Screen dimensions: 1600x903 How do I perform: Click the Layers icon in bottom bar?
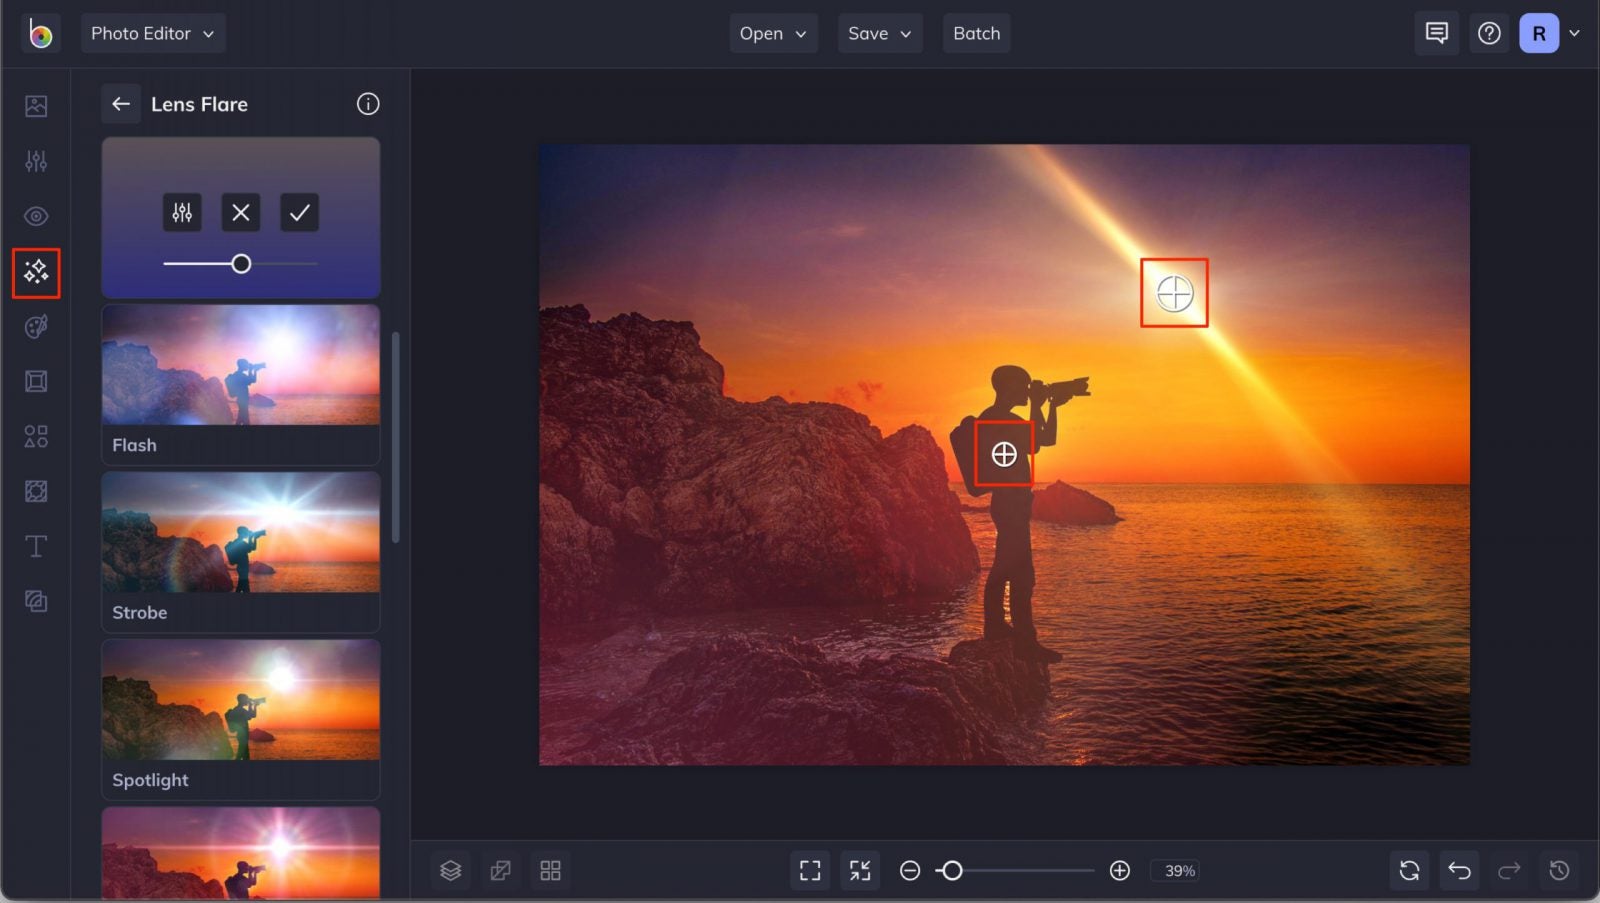pos(451,870)
